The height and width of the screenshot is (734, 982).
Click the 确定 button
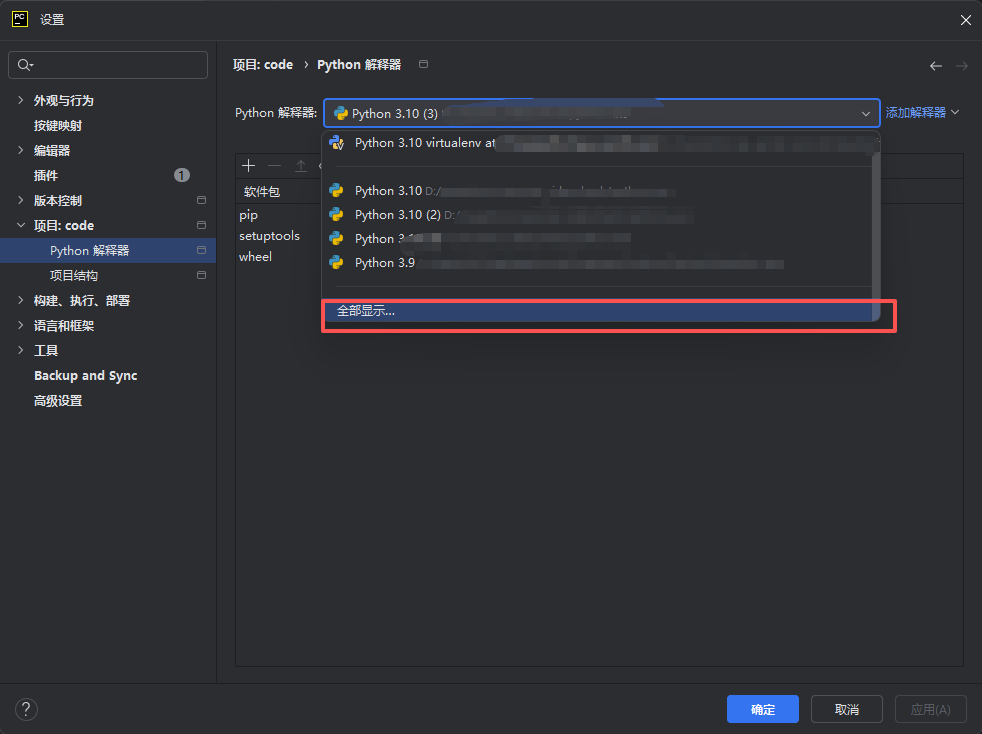[x=763, y=709]
